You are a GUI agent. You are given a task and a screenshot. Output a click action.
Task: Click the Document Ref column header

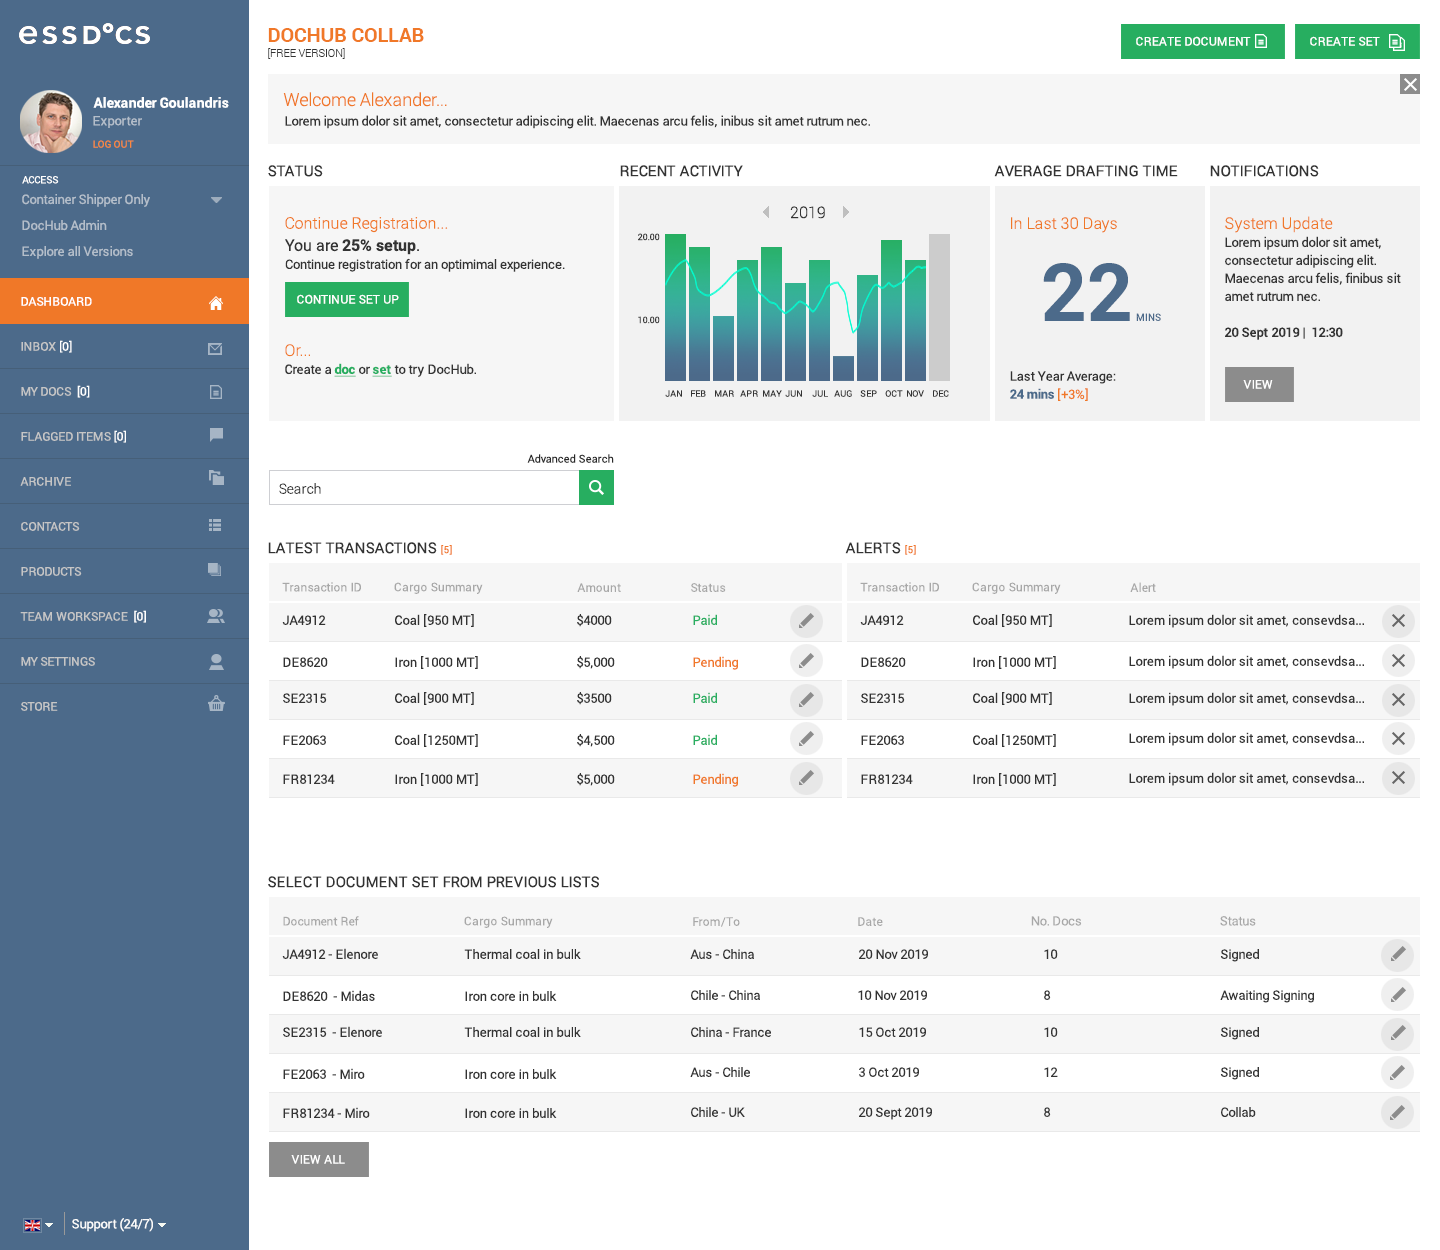(320, 921)
